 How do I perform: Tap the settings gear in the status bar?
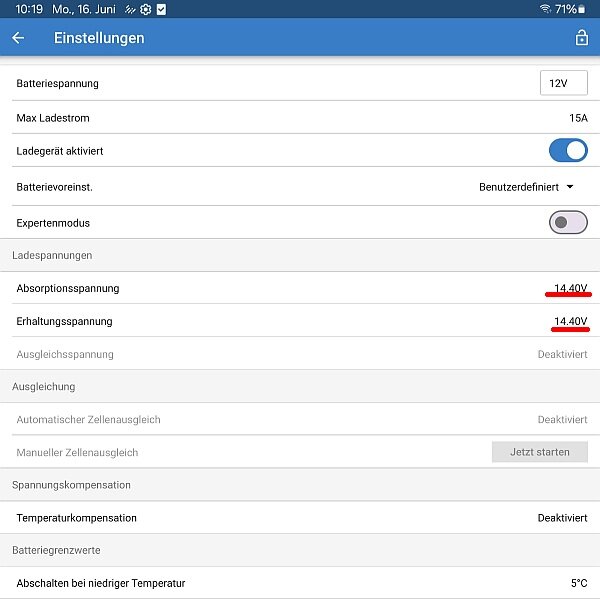pos(145,9)
